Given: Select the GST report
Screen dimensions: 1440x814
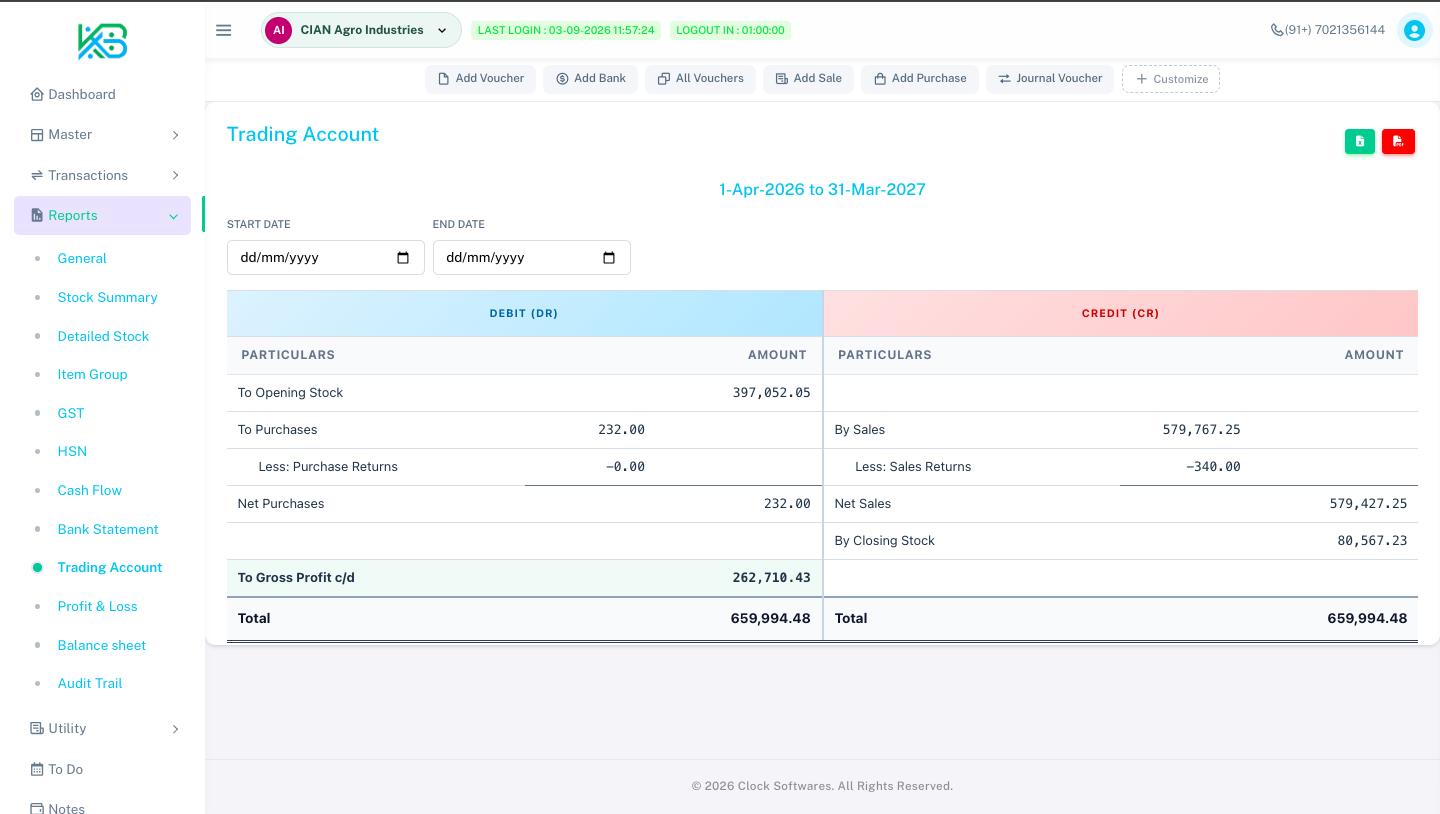Looking at the screenshot, I should pyautogui.click(x=71, y=414).
